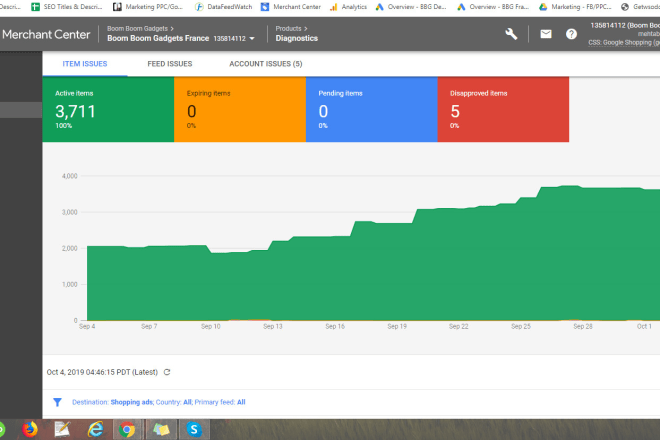The height and width of the screenshot is (440, 660).
Task: Change the Shopping ads destination filter
Action: pos(132,402)
